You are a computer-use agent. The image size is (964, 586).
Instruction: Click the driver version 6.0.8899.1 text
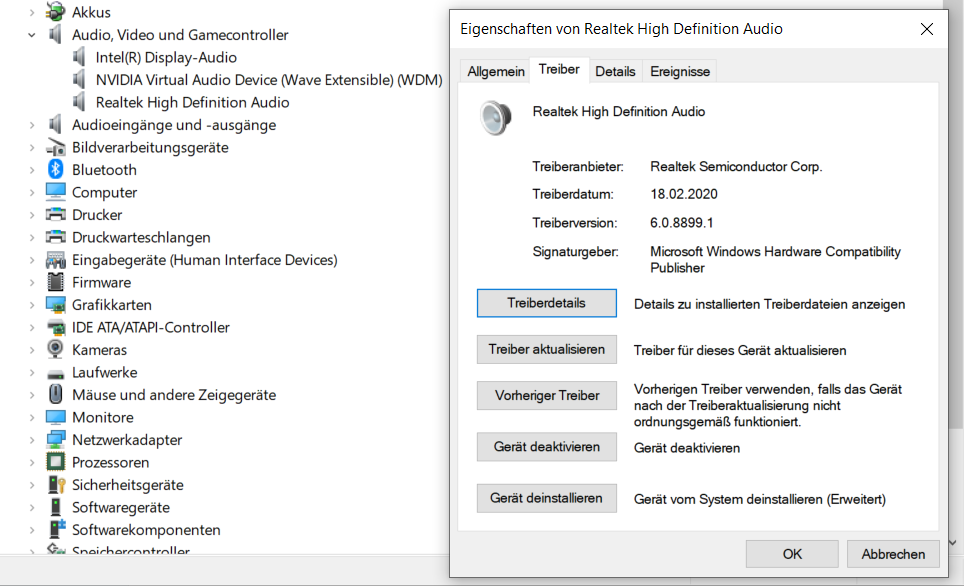click(681, 223)
